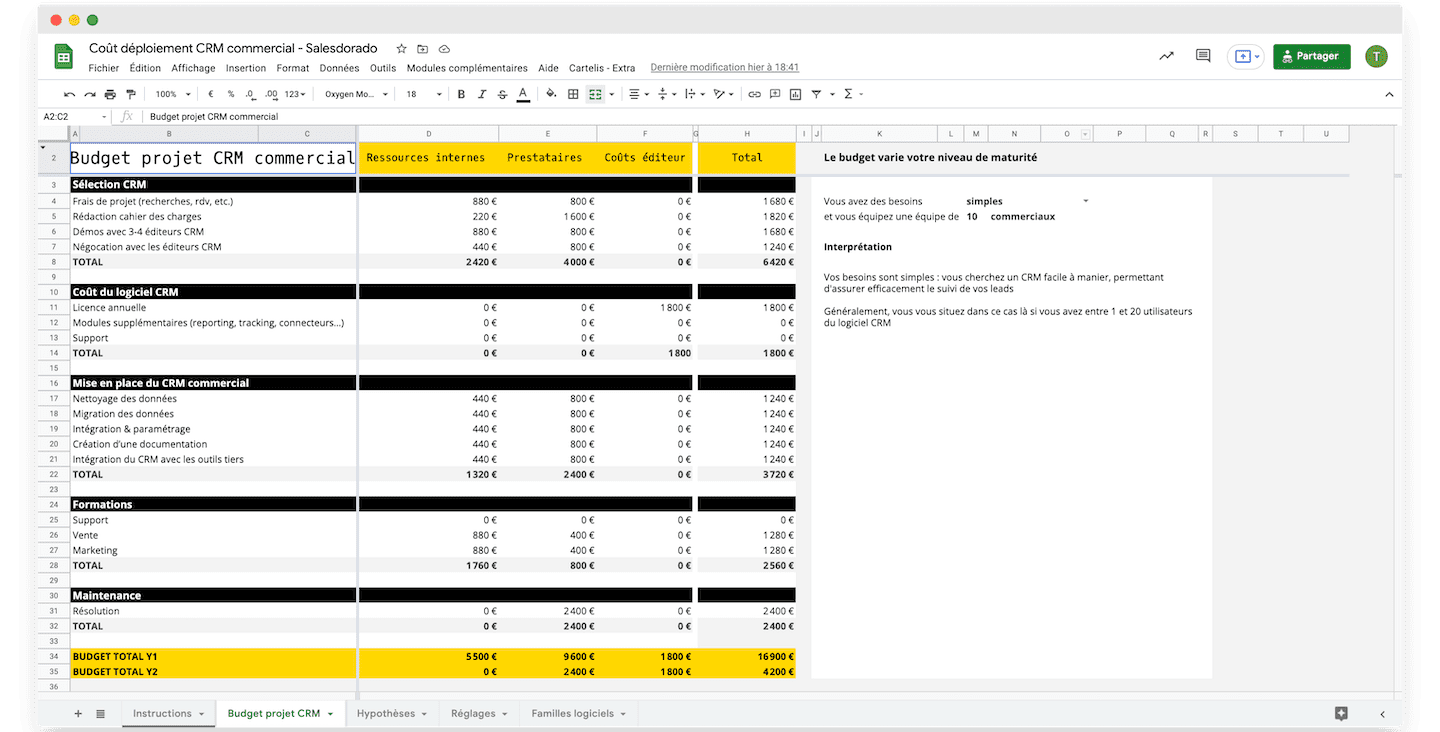Apply percent number format
This screenshot has width=1440, height=732.
tap(231, 94)
